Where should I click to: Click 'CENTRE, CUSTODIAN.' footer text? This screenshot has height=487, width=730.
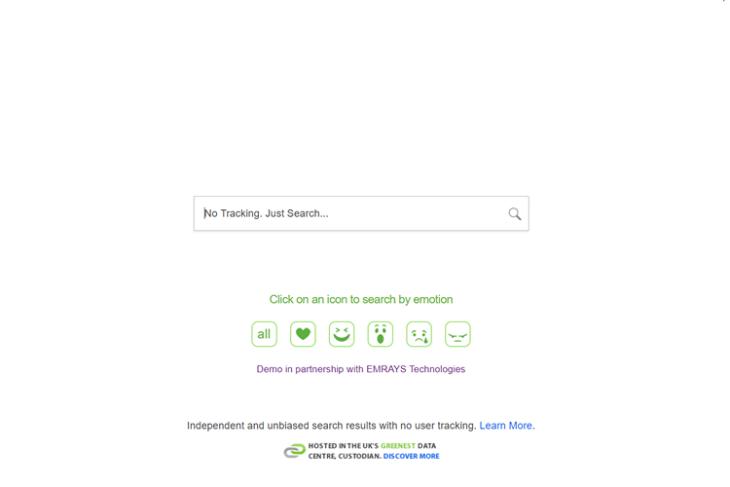tap(345, 456)
